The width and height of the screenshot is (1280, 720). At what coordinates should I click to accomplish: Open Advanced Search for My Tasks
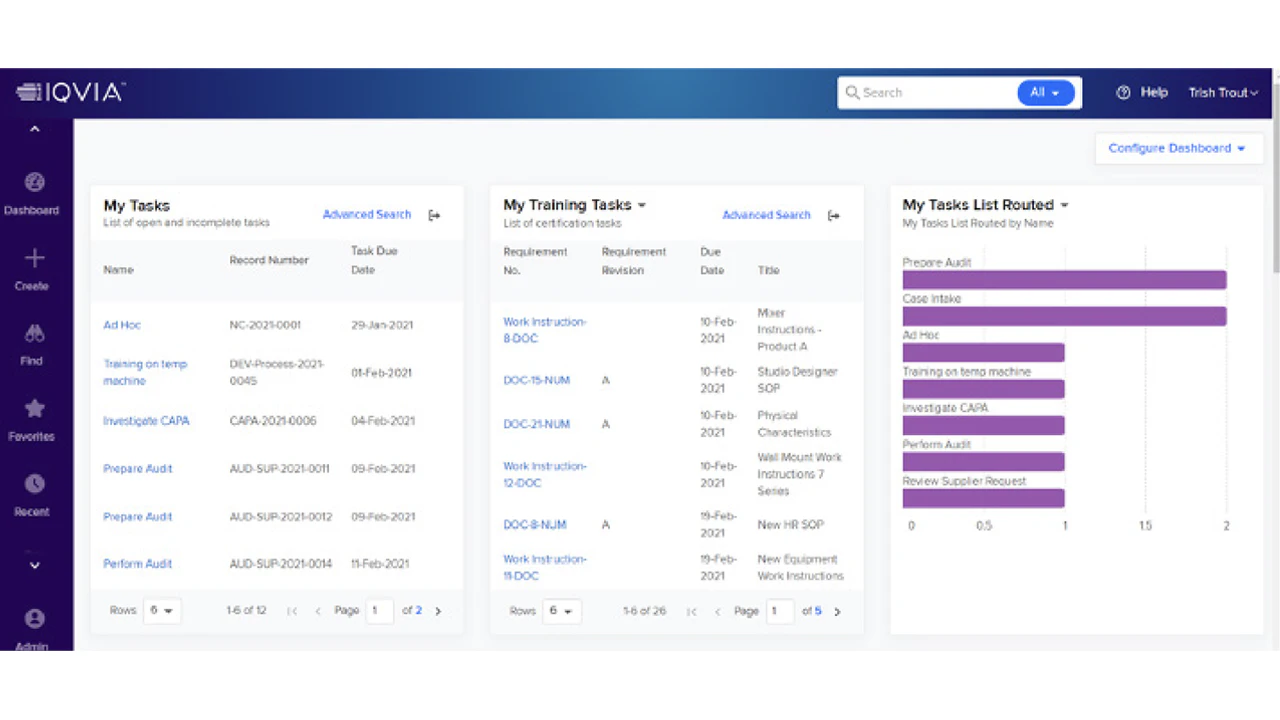coord(366,214)
